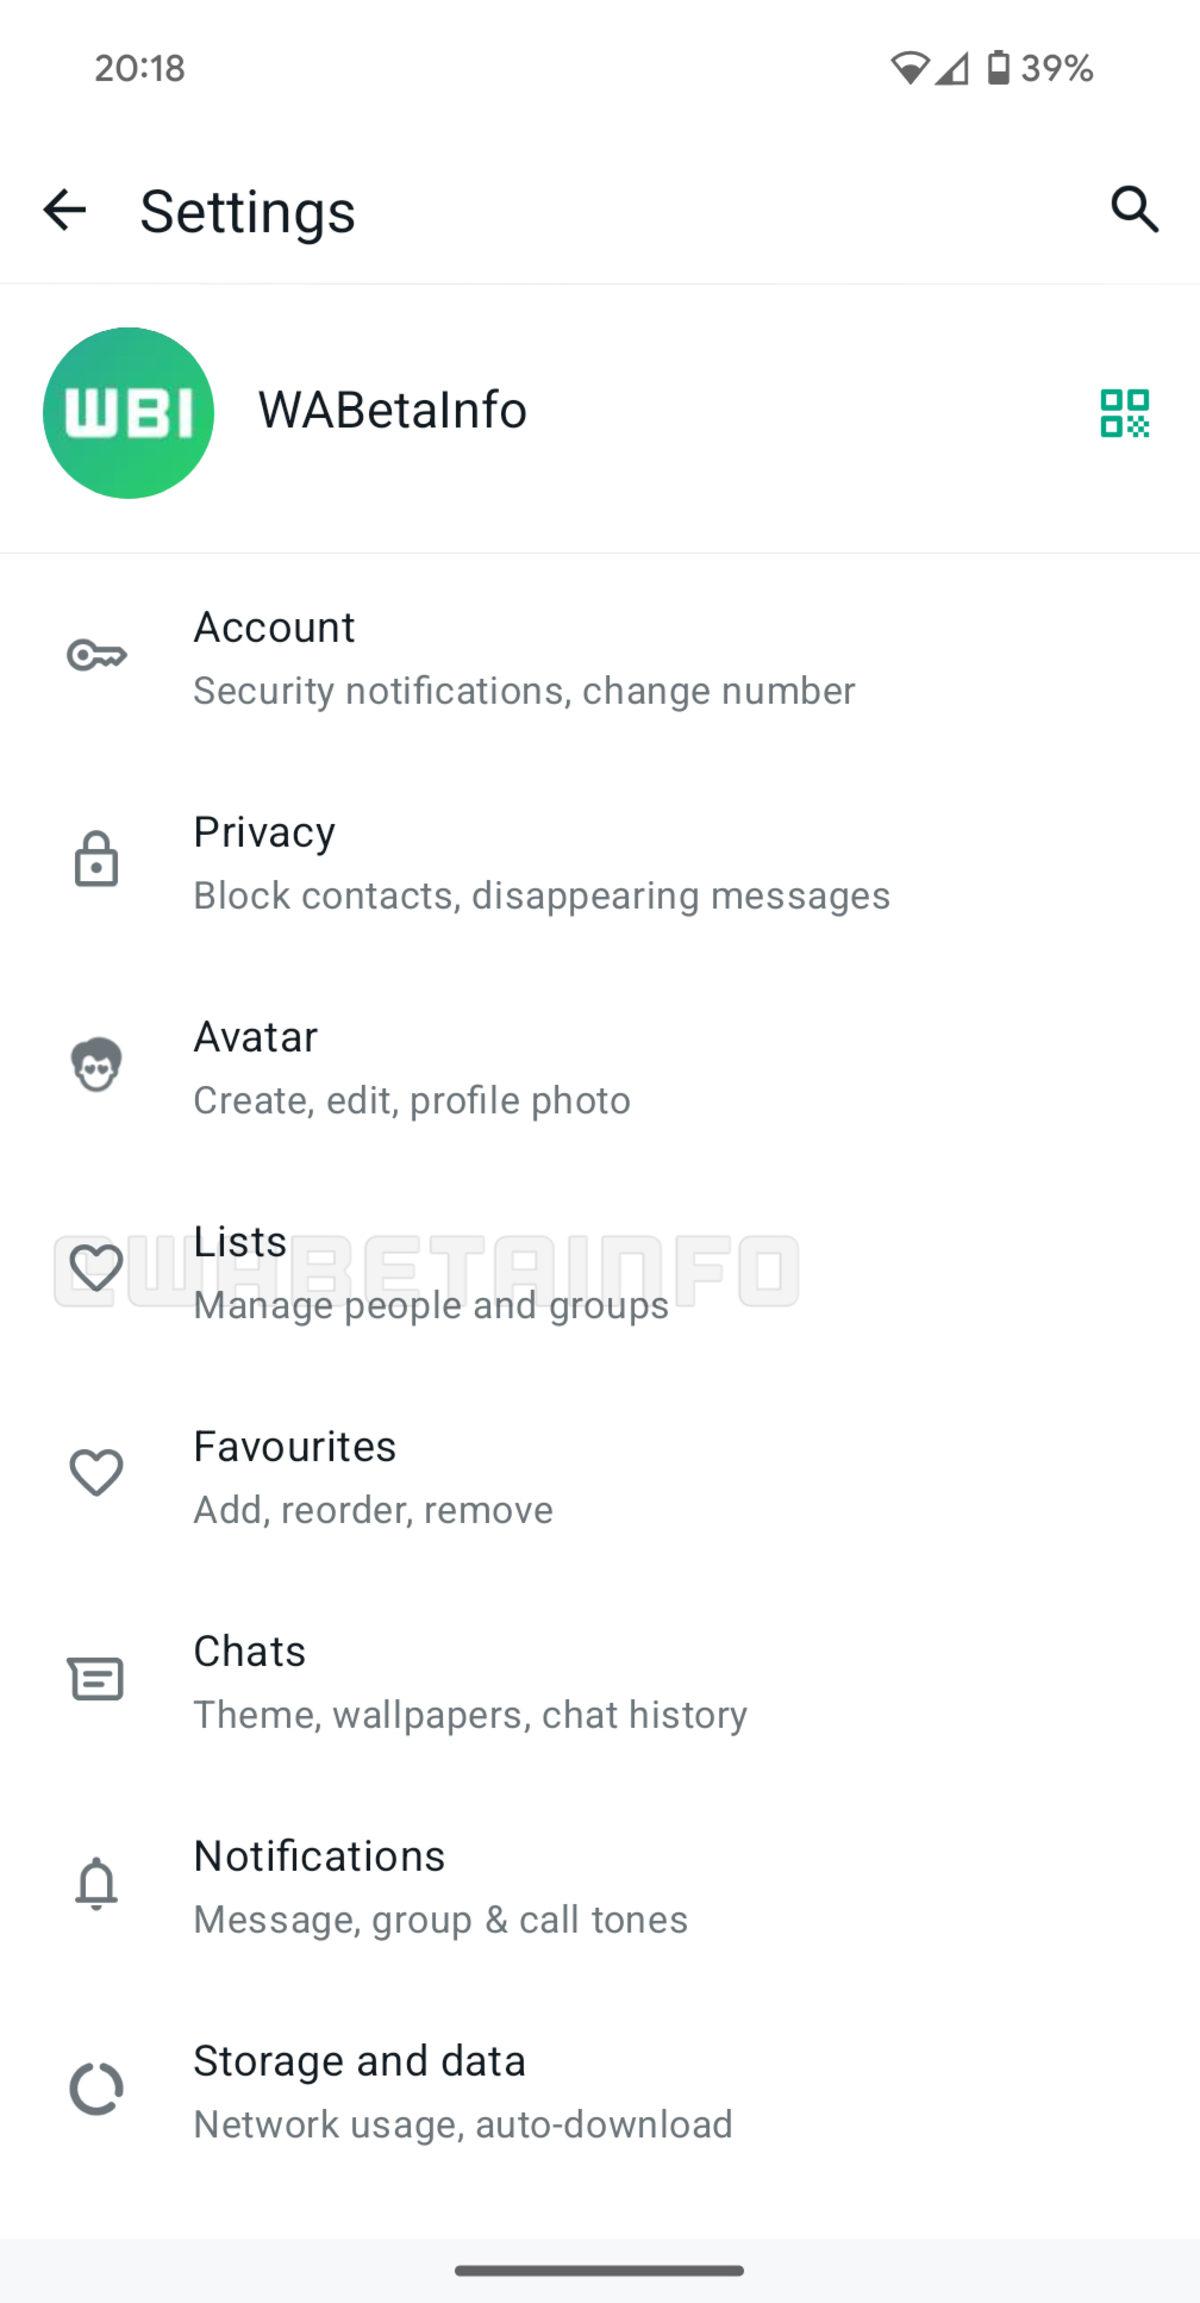The width and height of the screenshot is (1200, 2303).
Task: Tap the back arrow icon
Action: (x=65, y=211)
